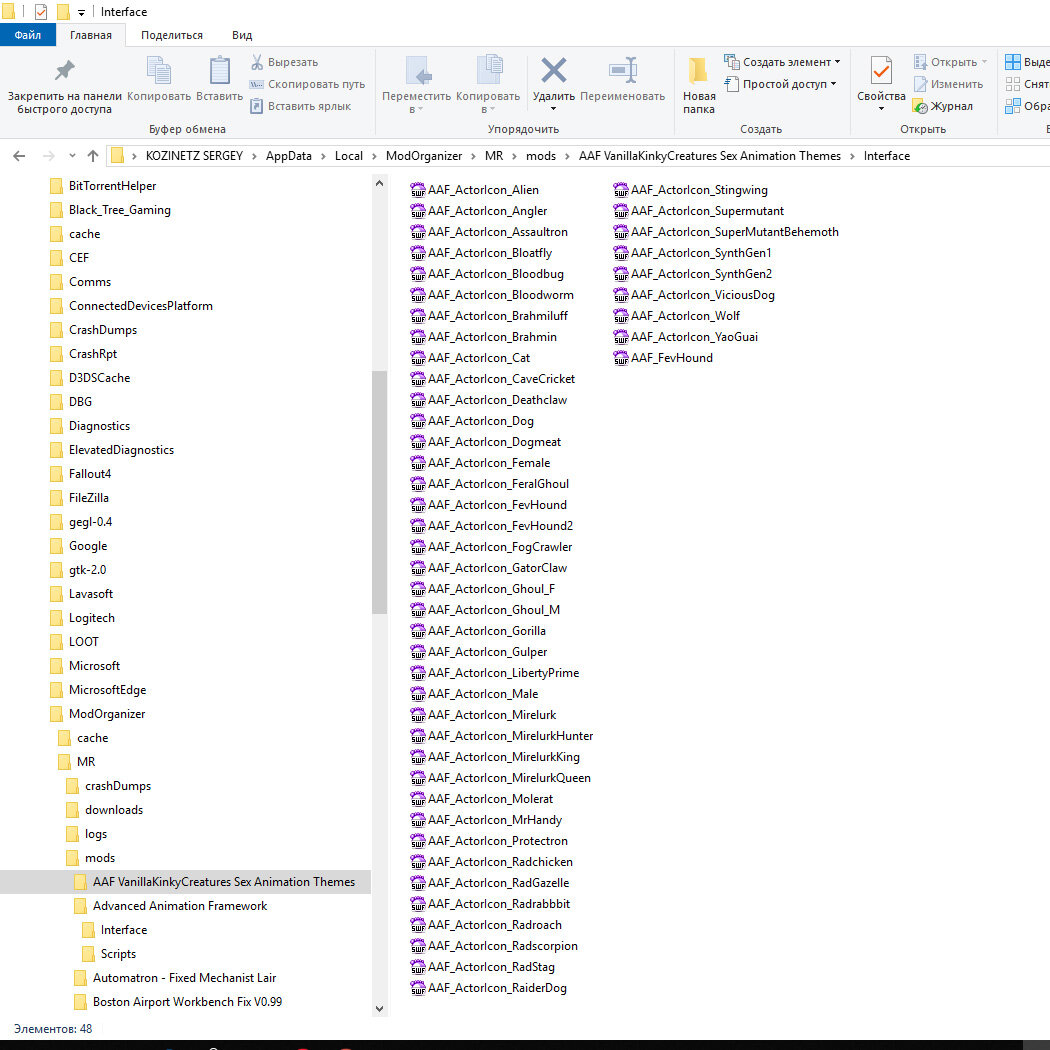
Task: Open the Создать элемент dropdown
Action: (x=782, y=62)
